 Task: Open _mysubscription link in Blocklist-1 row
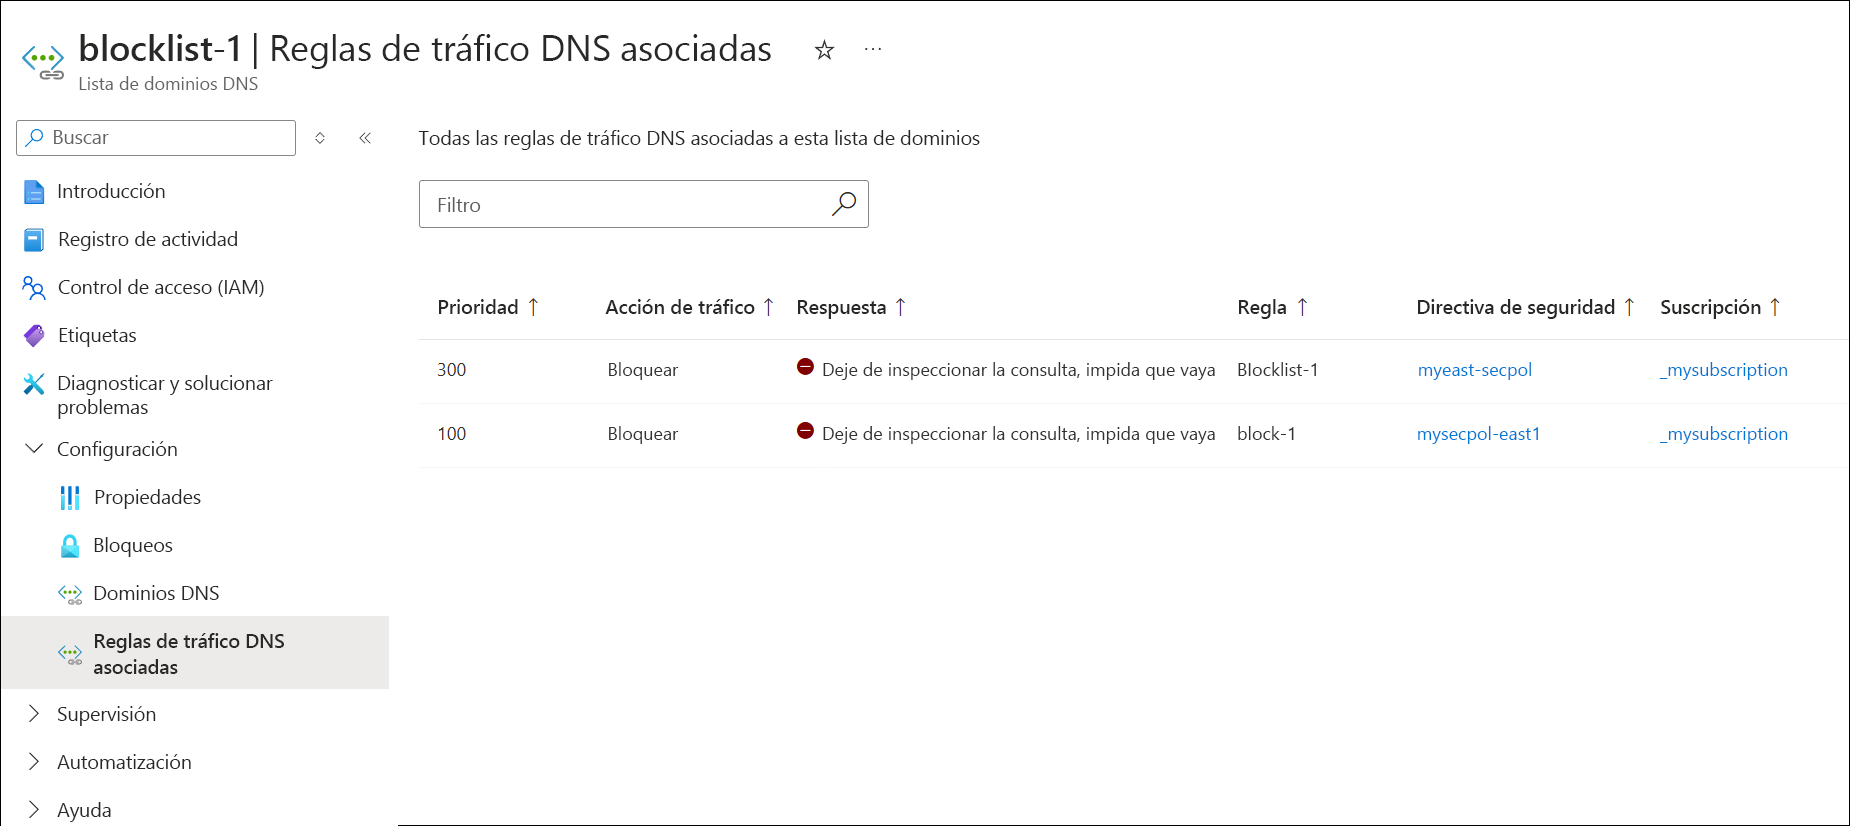pyautogui.click(x=1724, y=370)
